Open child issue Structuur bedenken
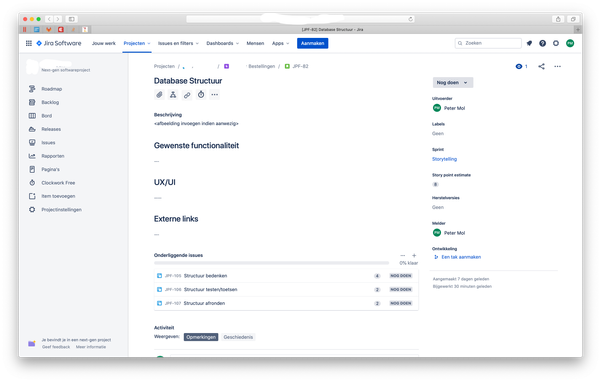601x382 pixels. (x=205, y=276)
